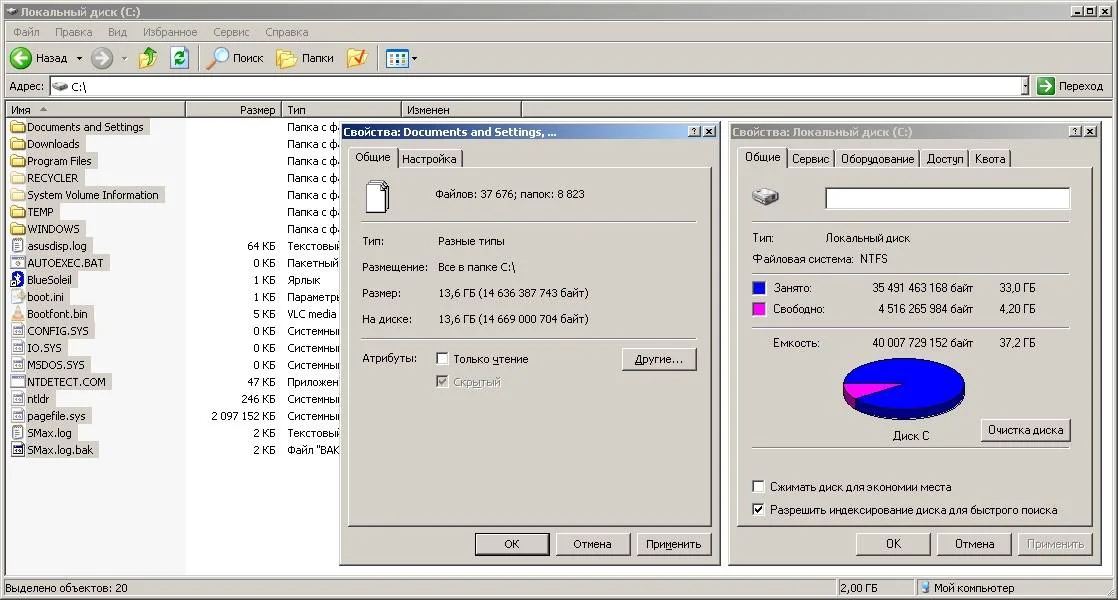Open the View (Вид) menu
Image resolution: width=1118 pixels, height=600 pixels.
(118, 32)
